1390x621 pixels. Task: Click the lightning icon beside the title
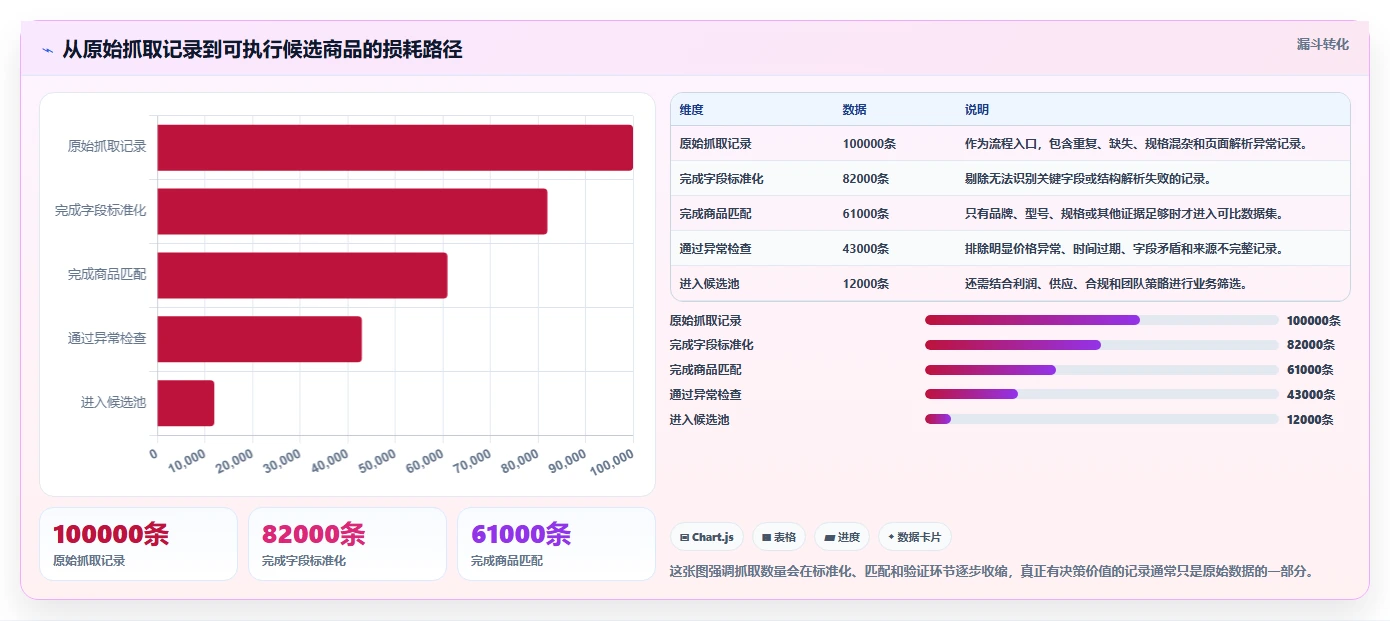47,50
